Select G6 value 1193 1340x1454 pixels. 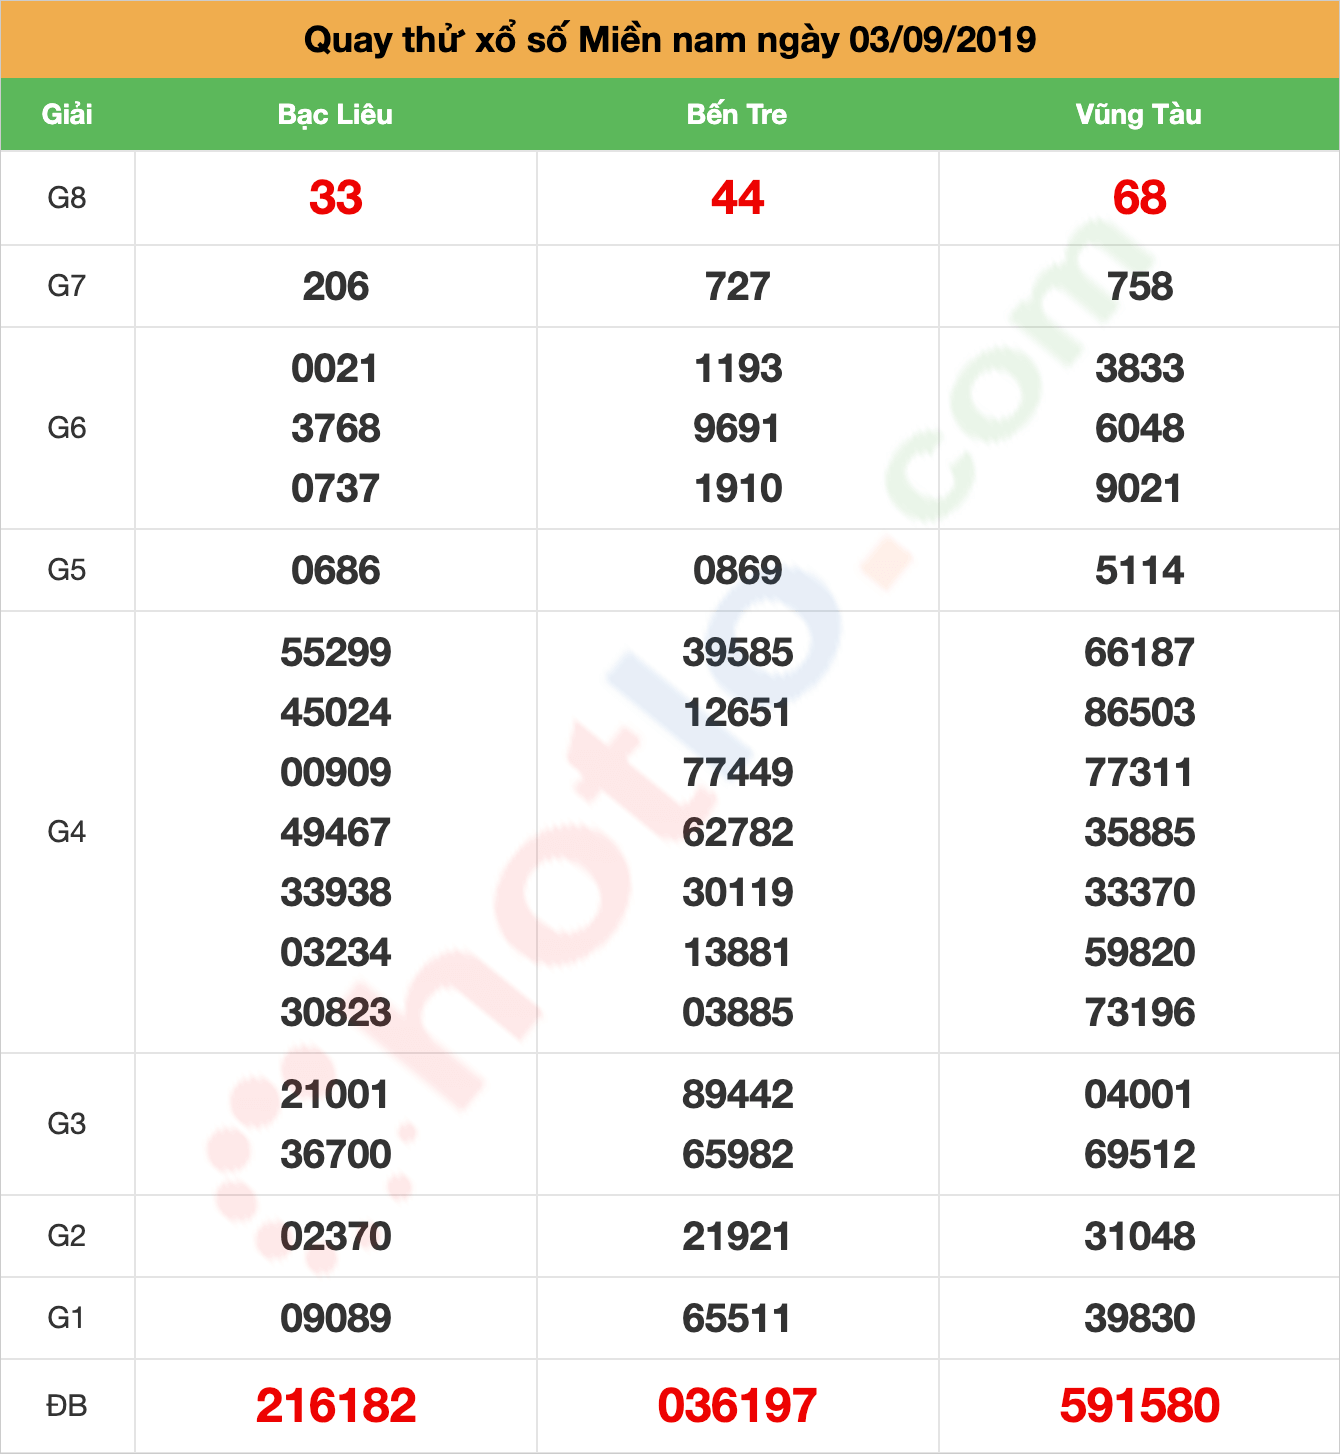pos(738,369)
